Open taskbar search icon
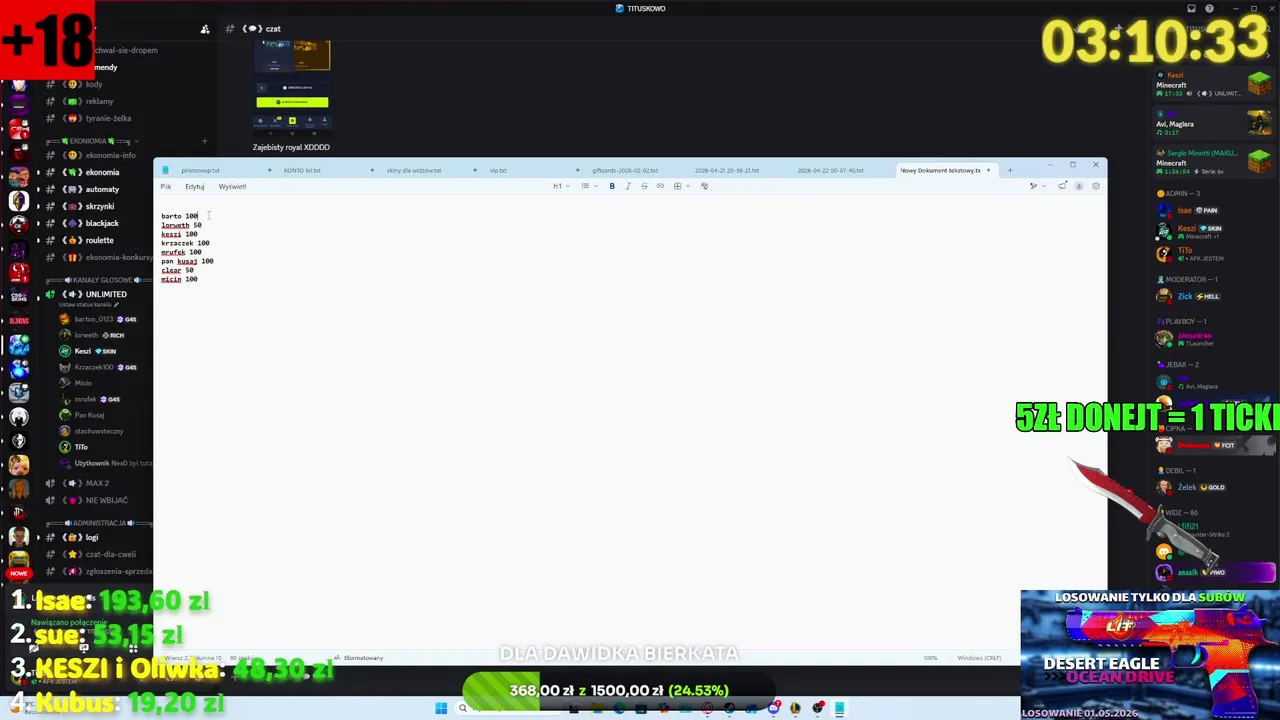Viewport: 1280px width, 720px height. 463,709
